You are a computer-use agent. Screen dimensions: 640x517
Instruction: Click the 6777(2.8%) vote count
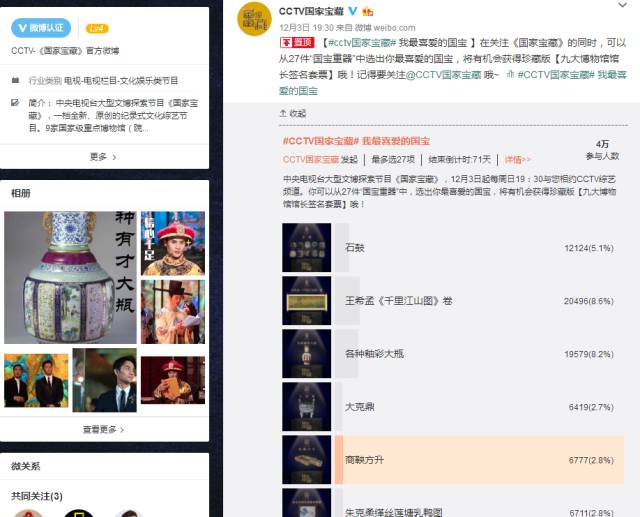coord(591,460)
